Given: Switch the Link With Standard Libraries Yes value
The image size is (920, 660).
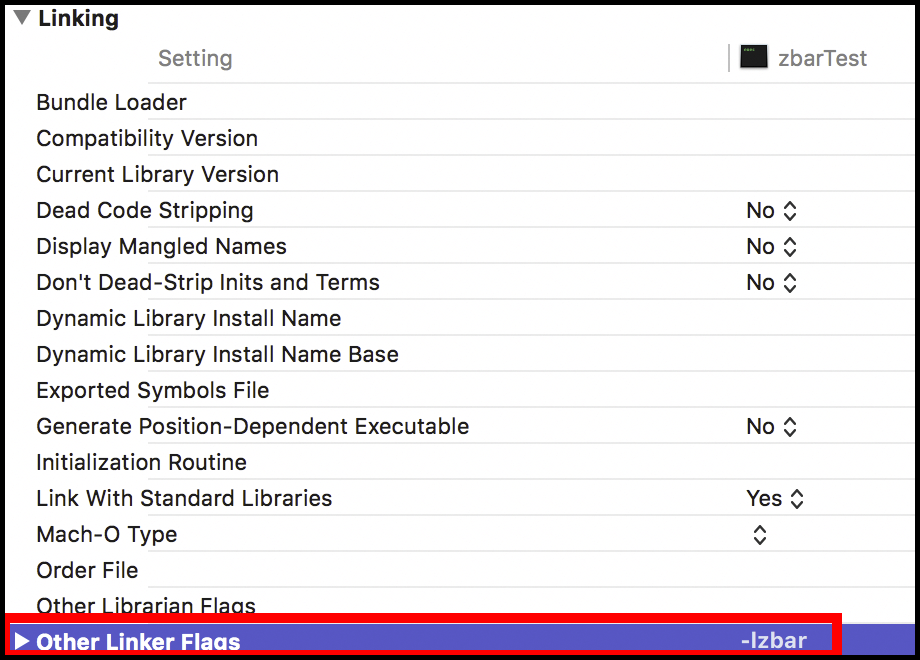Looking at the screenshot, I should click(774, 499).
